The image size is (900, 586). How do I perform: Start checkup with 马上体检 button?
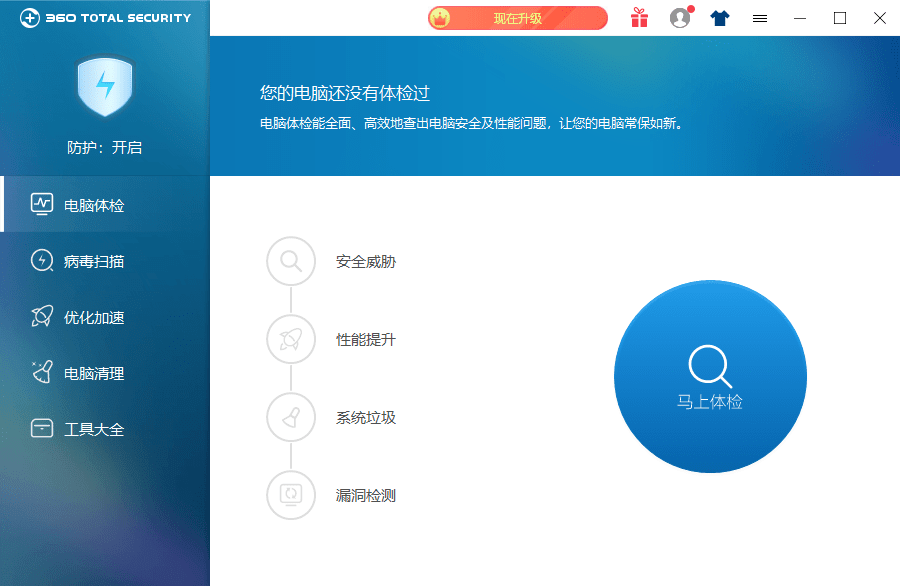coord(711,377)
